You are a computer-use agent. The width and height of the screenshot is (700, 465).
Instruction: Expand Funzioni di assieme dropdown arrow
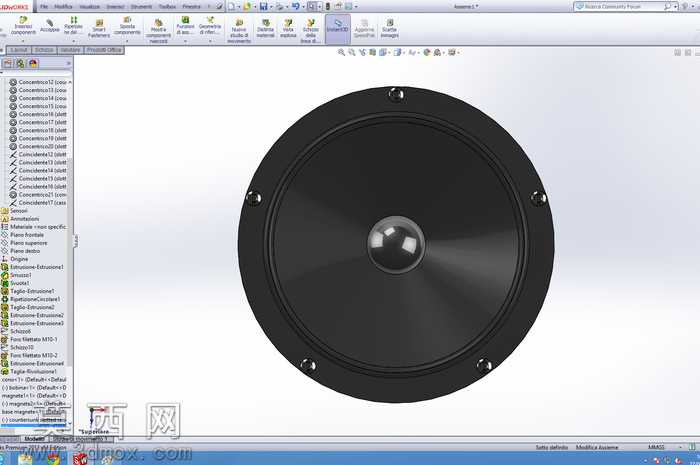pyautogui.click(x=185, y=41)
